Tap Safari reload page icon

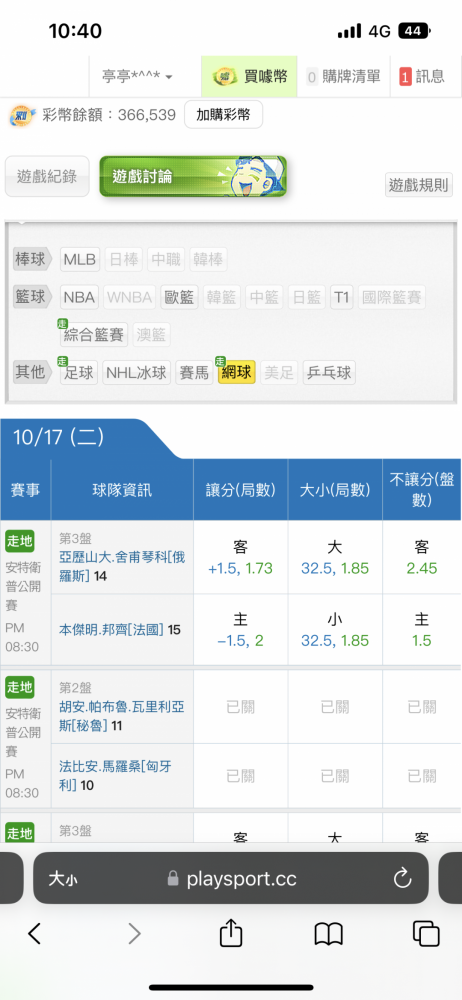403,879
